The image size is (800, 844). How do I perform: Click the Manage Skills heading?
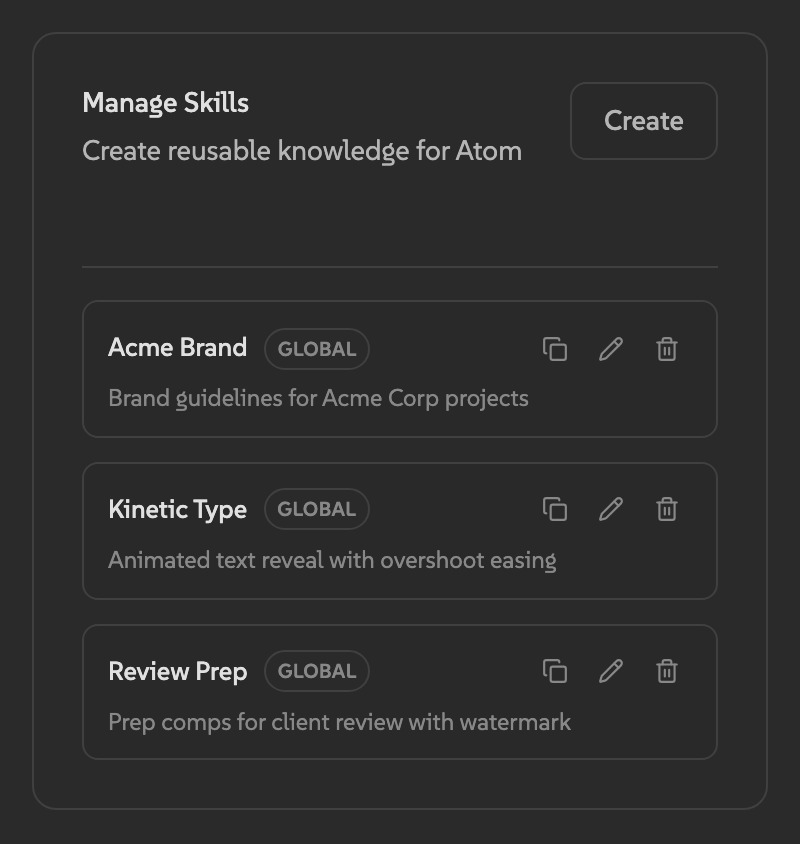pos(165,103)
